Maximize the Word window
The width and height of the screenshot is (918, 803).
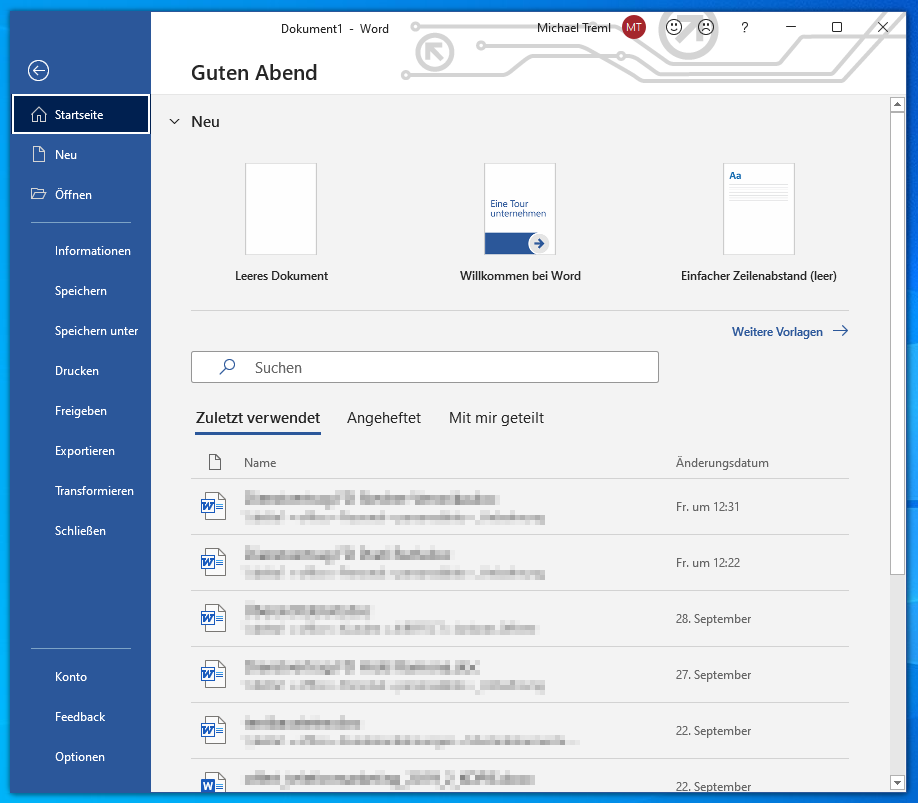837,27
